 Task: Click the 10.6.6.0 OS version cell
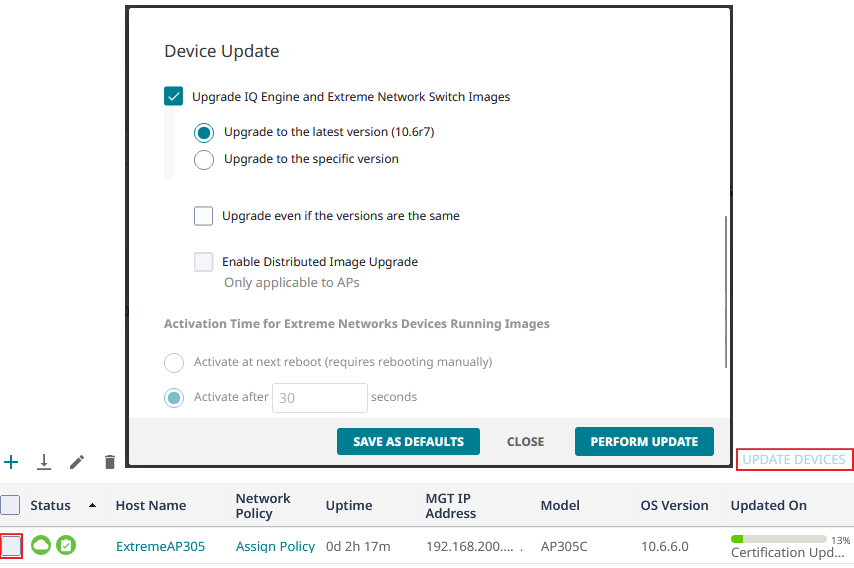(664, 546)
